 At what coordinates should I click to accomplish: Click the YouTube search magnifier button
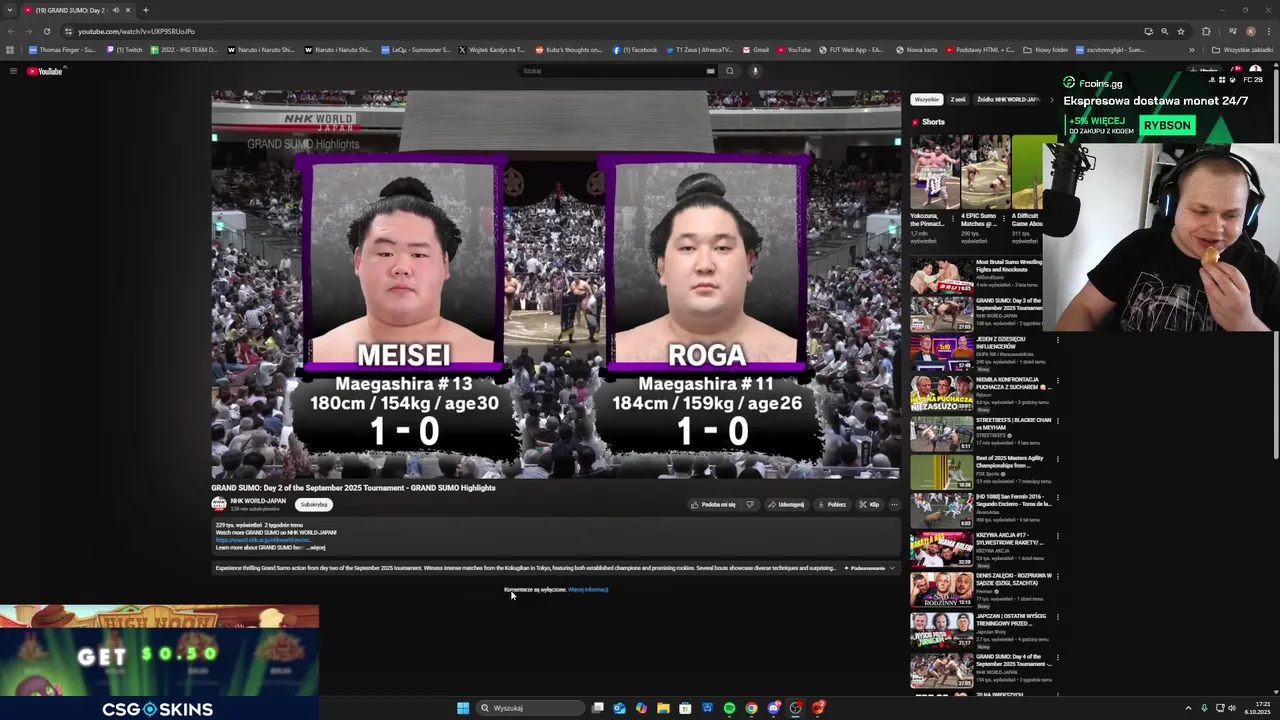tap(729, 71)
